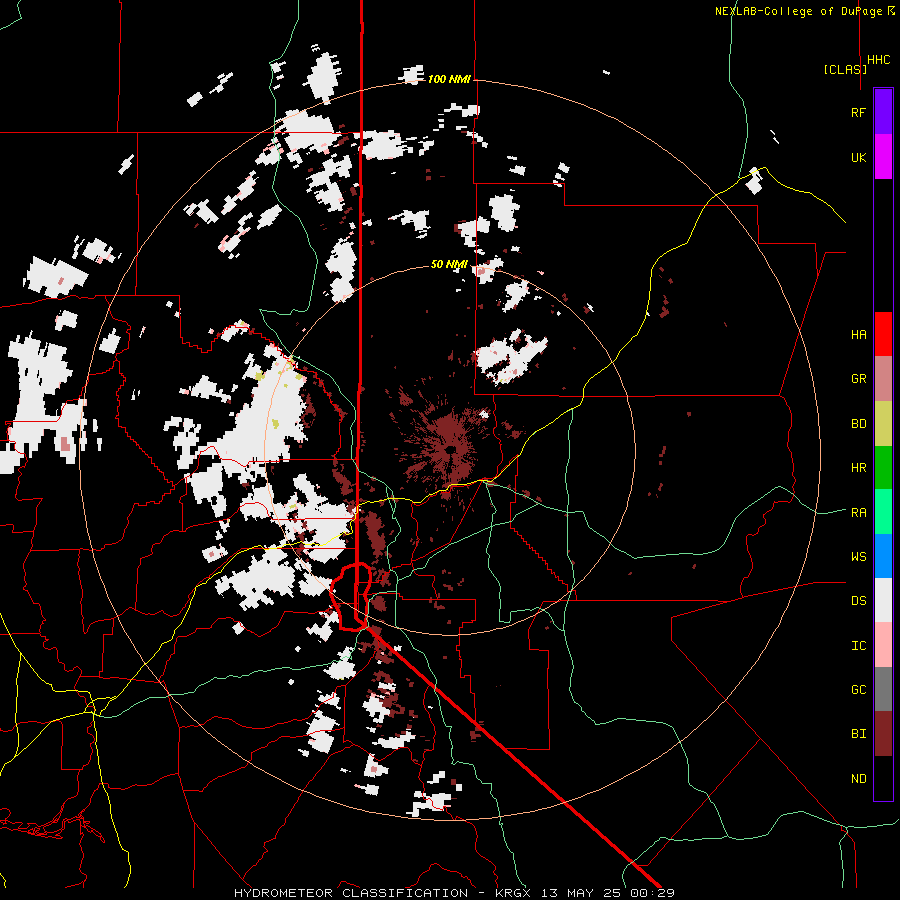Click the GR legend label
Viewport: 900px width, 900px height.
point(858,379)
